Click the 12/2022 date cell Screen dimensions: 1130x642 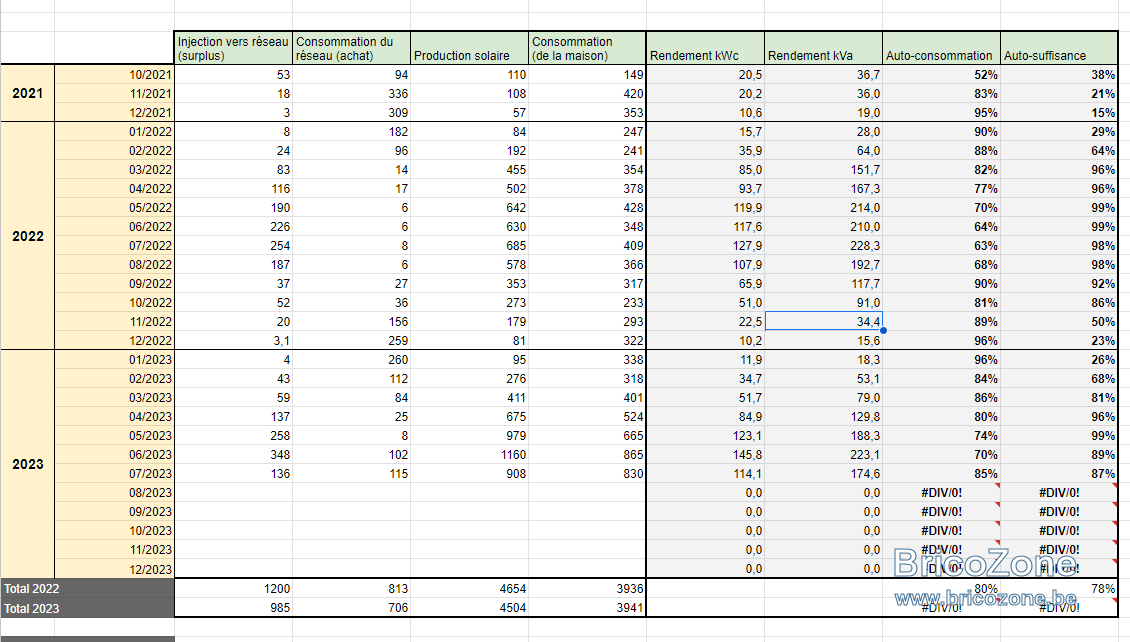click(x=115, y=341)
